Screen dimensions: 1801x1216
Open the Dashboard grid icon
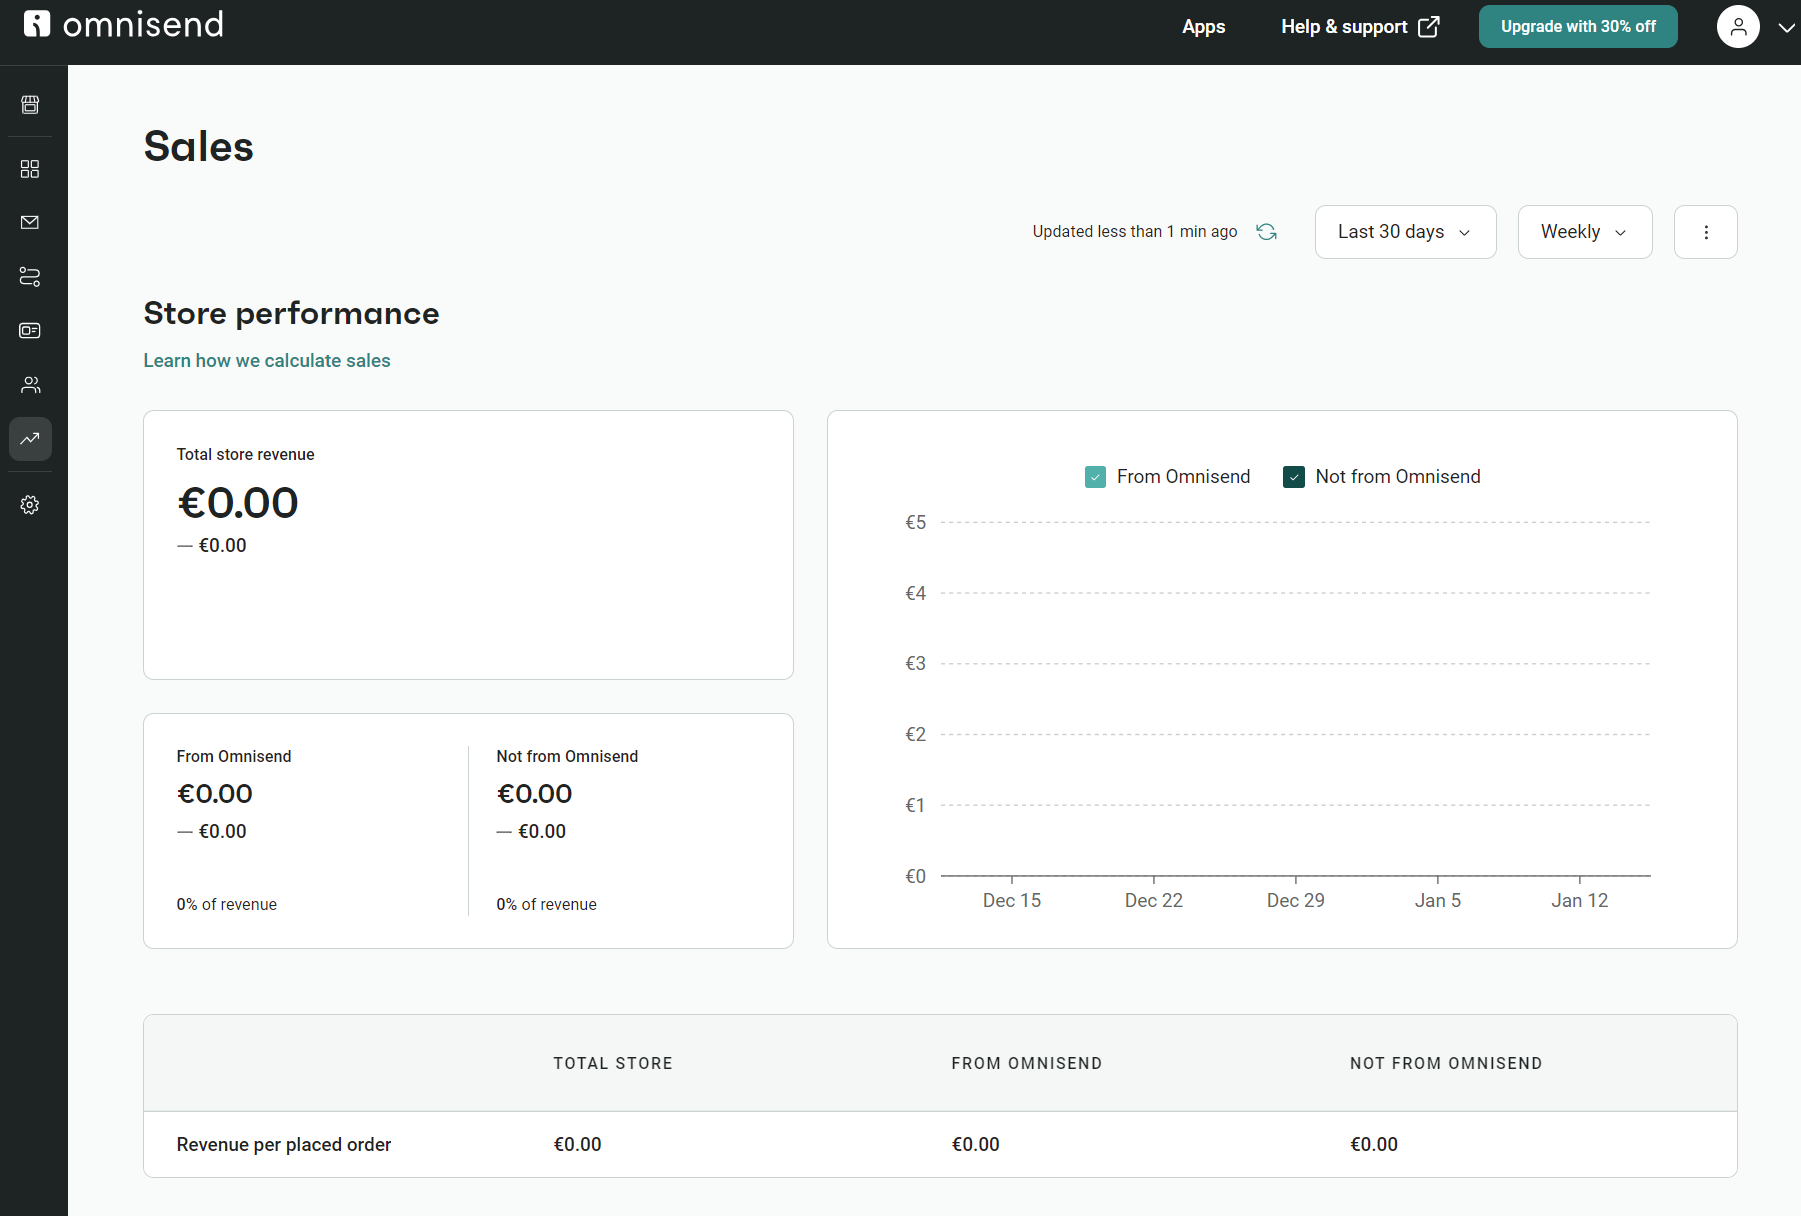click(x=30, y=169)
